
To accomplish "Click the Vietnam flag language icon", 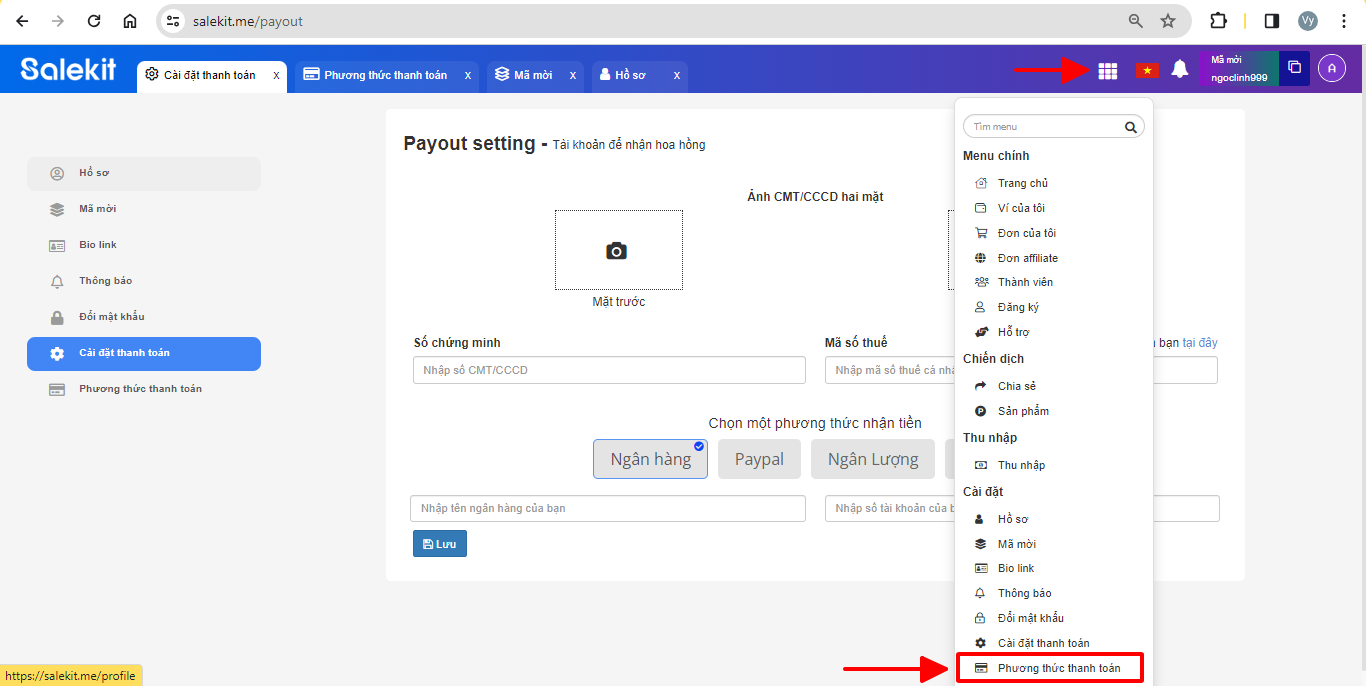I will (x=1146, y=70).
